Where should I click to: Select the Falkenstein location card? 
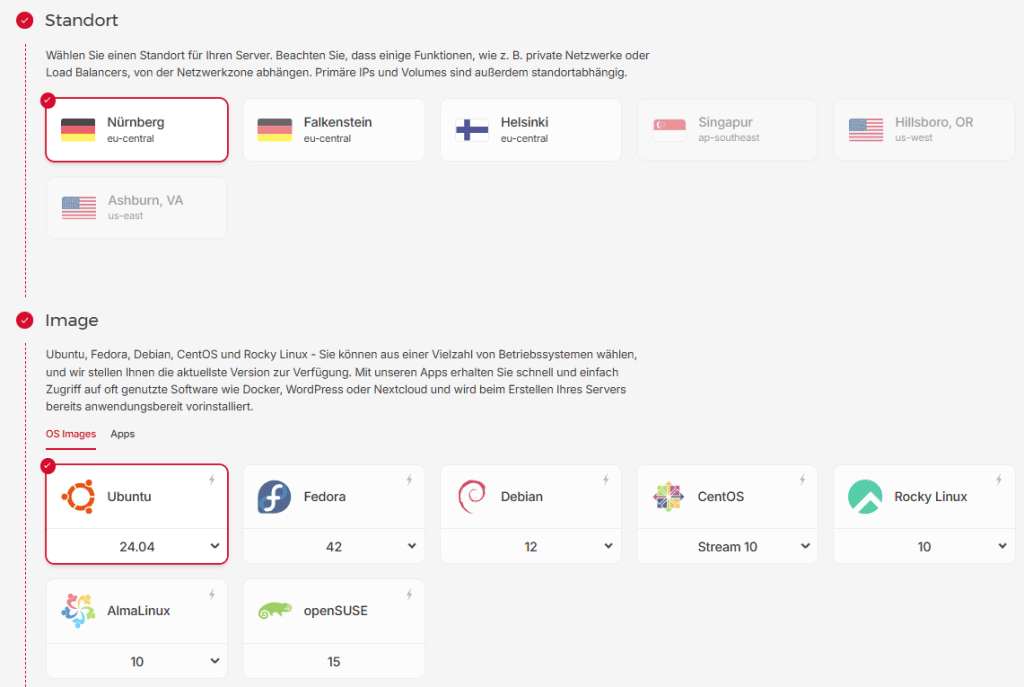333,130
